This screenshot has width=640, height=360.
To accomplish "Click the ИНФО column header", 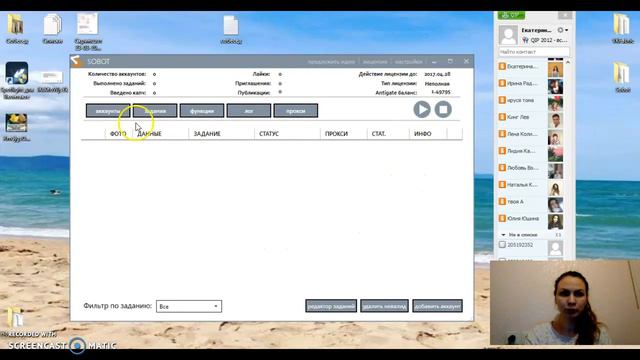I will pos(422,133).
